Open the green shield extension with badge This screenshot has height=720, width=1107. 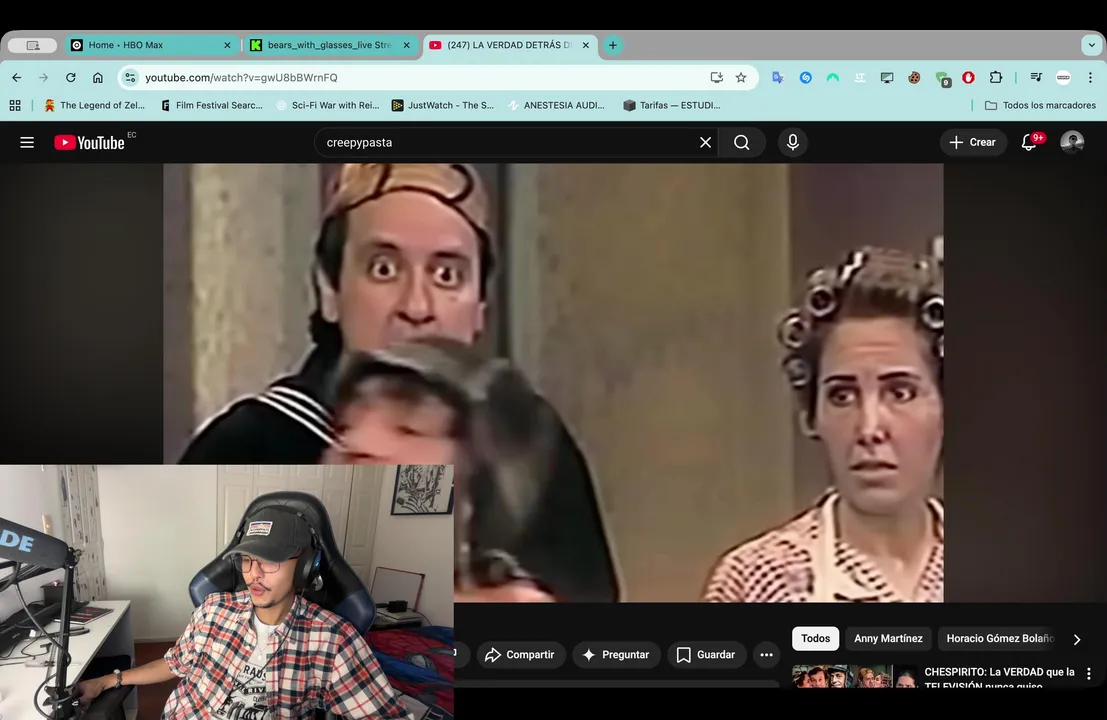942,79
